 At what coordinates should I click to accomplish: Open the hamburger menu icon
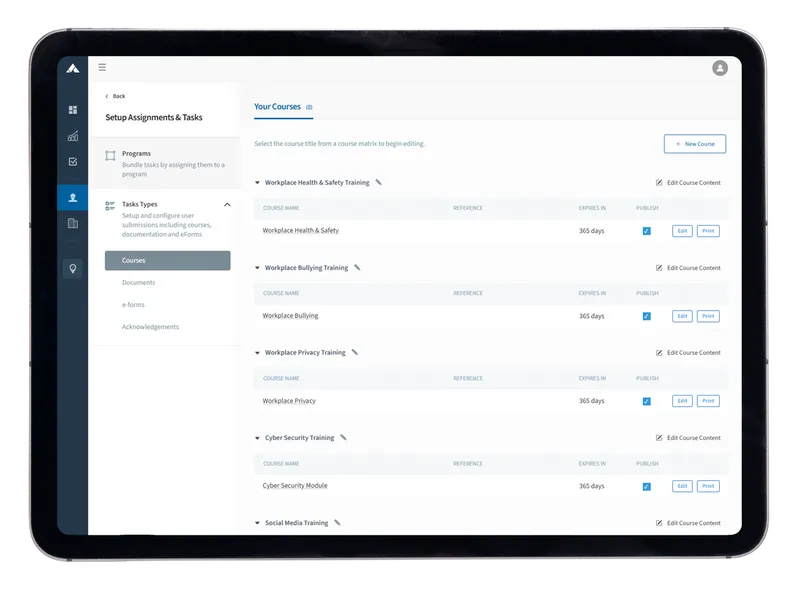pyautogui.click(x=102, y=68)
